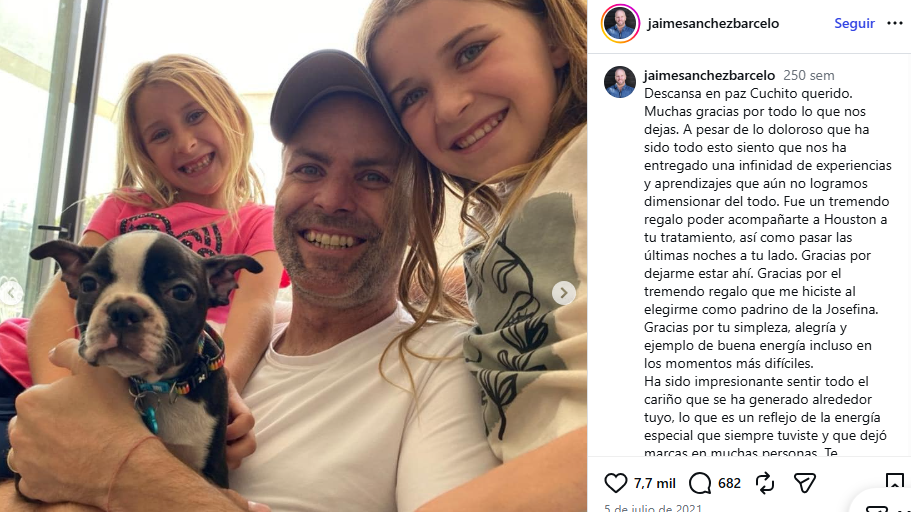The image size is (911, 512).
Task: Click the 682 comments count
Action: pyautogui.click(x=729, y=484)
